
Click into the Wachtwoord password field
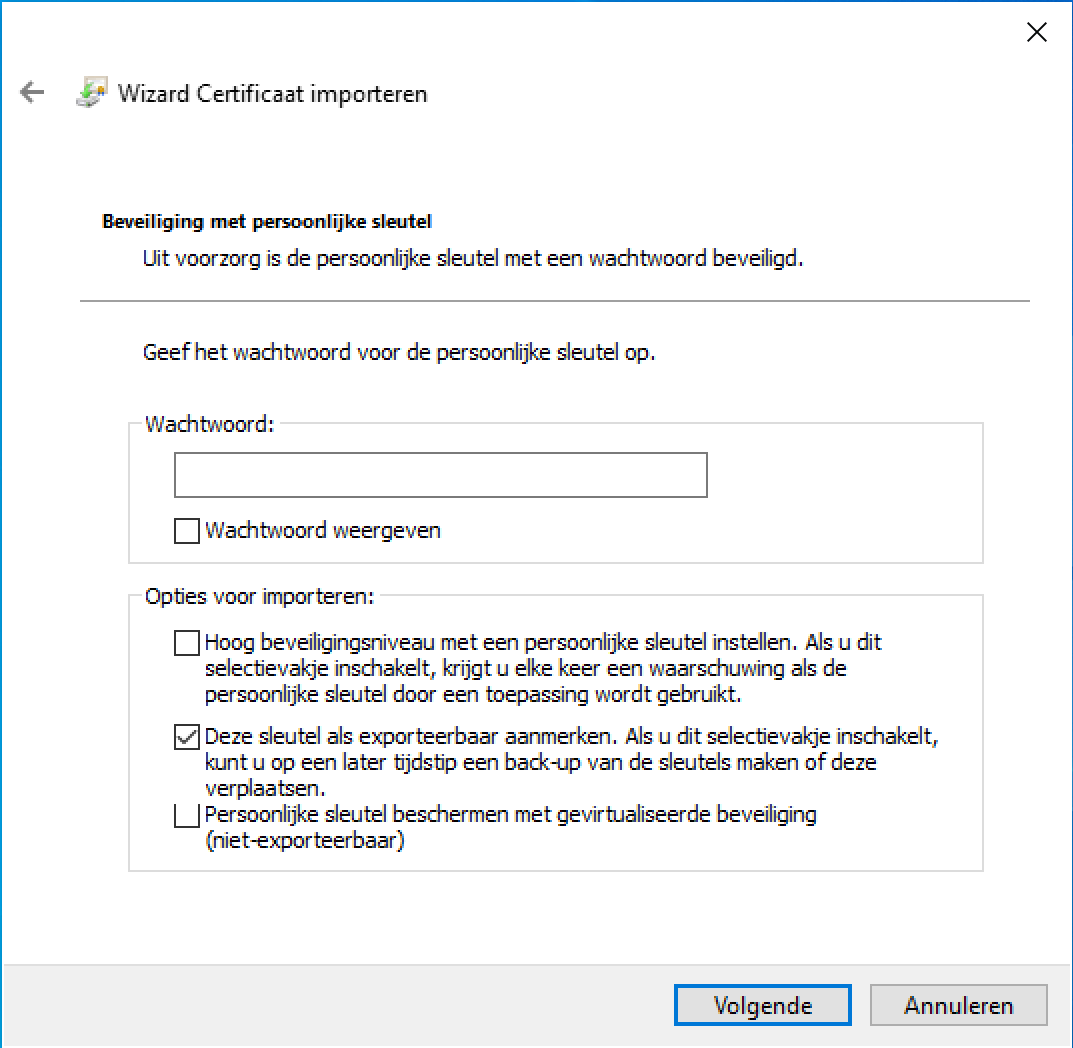(440, 475)
